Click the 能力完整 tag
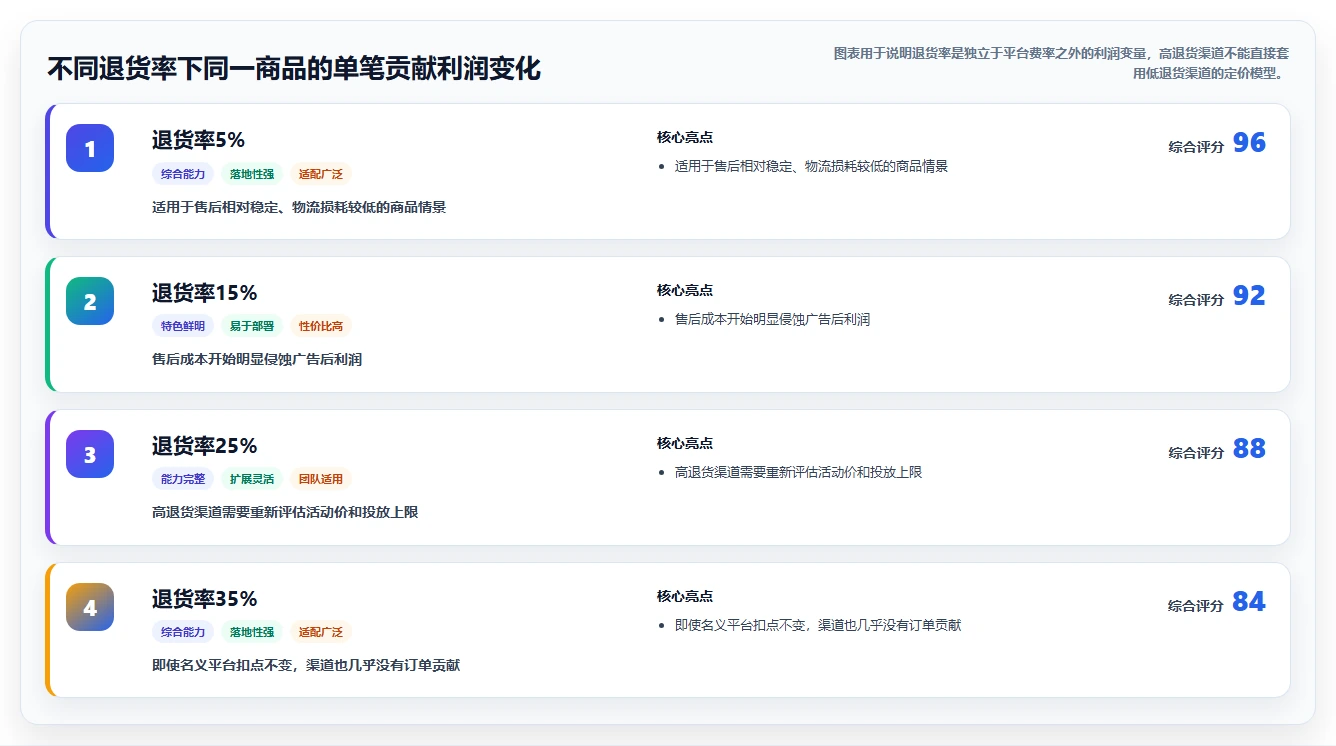This screenshot has height=746, width=1336. (183, 479)
